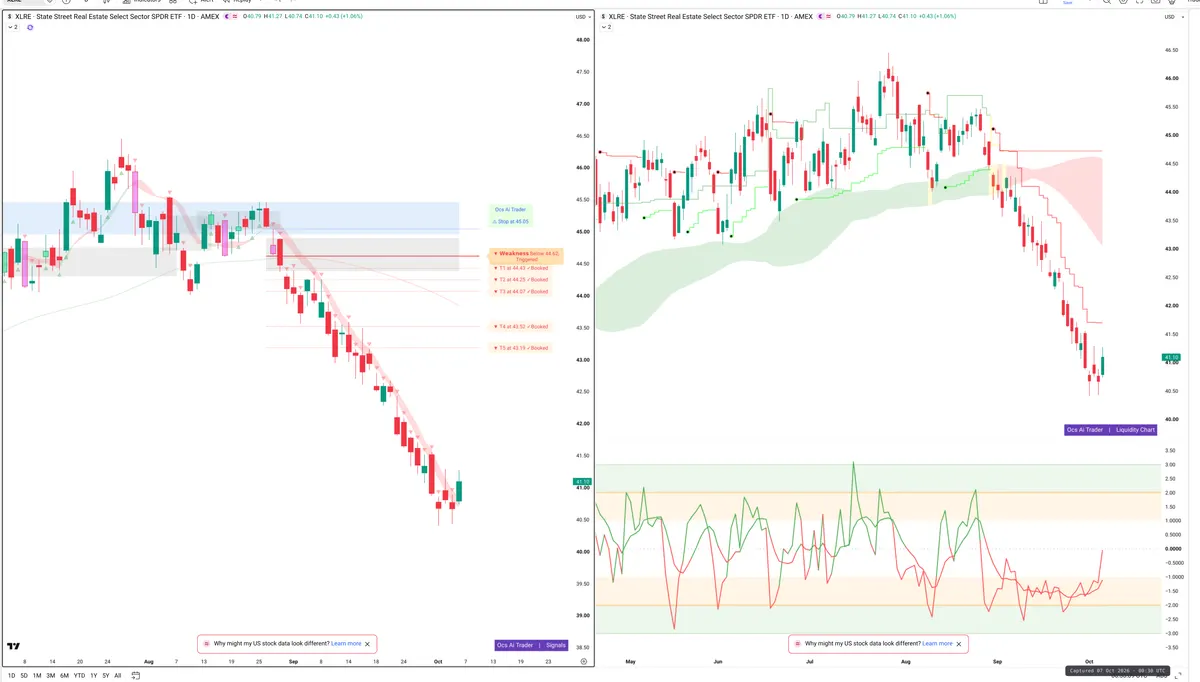This screenshot has height=682, width=1200.
Task: Select the 1D time range
Action: [12, 676]
